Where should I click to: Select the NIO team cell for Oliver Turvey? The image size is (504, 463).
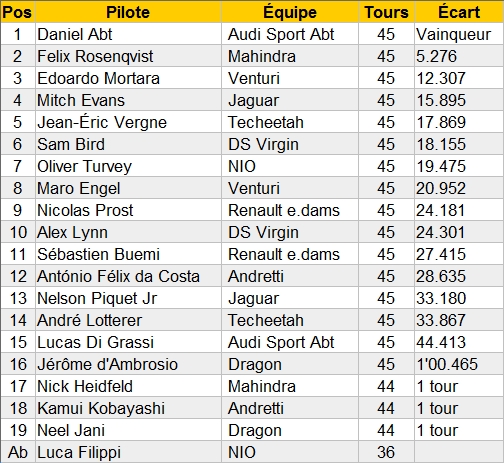(290, 166)
